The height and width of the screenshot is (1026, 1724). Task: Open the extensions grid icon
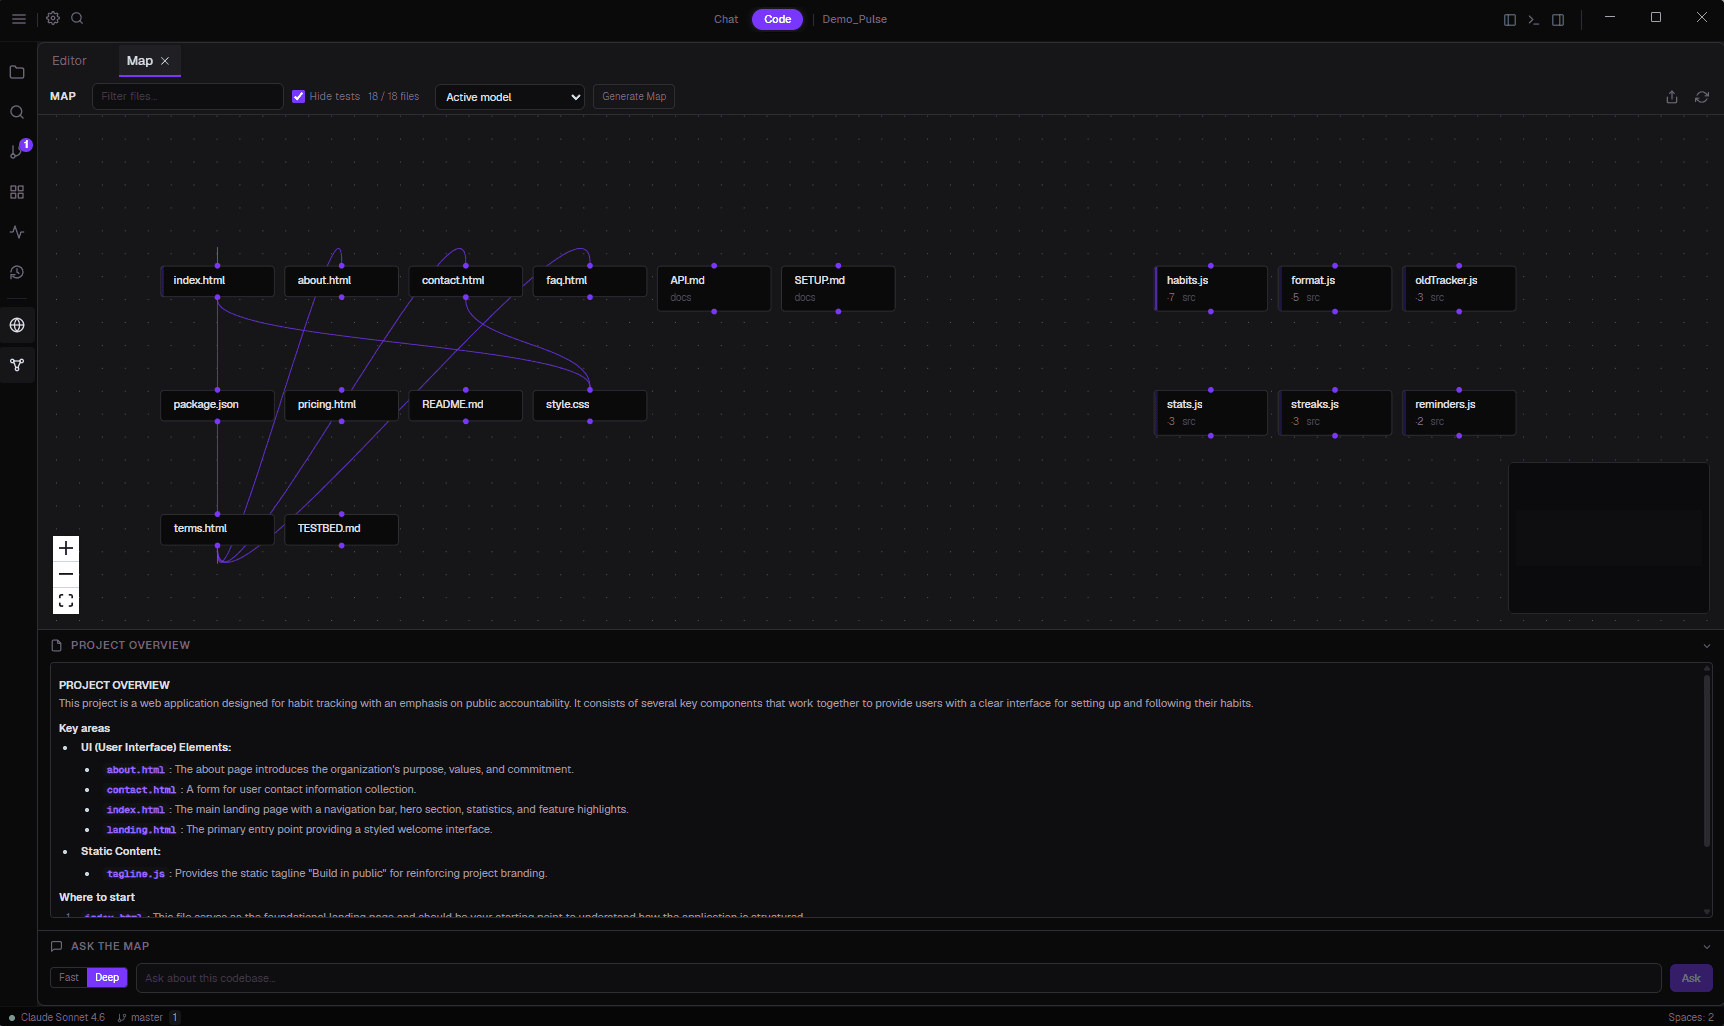(x=17, y=192)
